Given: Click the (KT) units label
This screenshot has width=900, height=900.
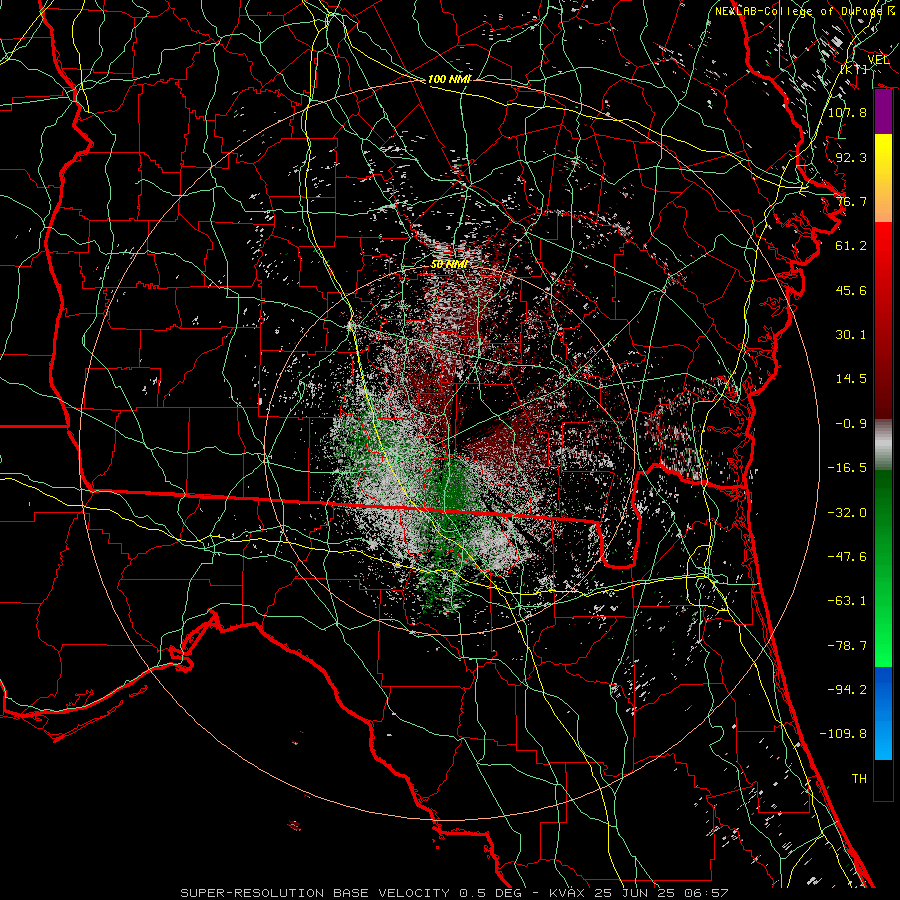Looking at the screenshot, I should tap(854, 69).
